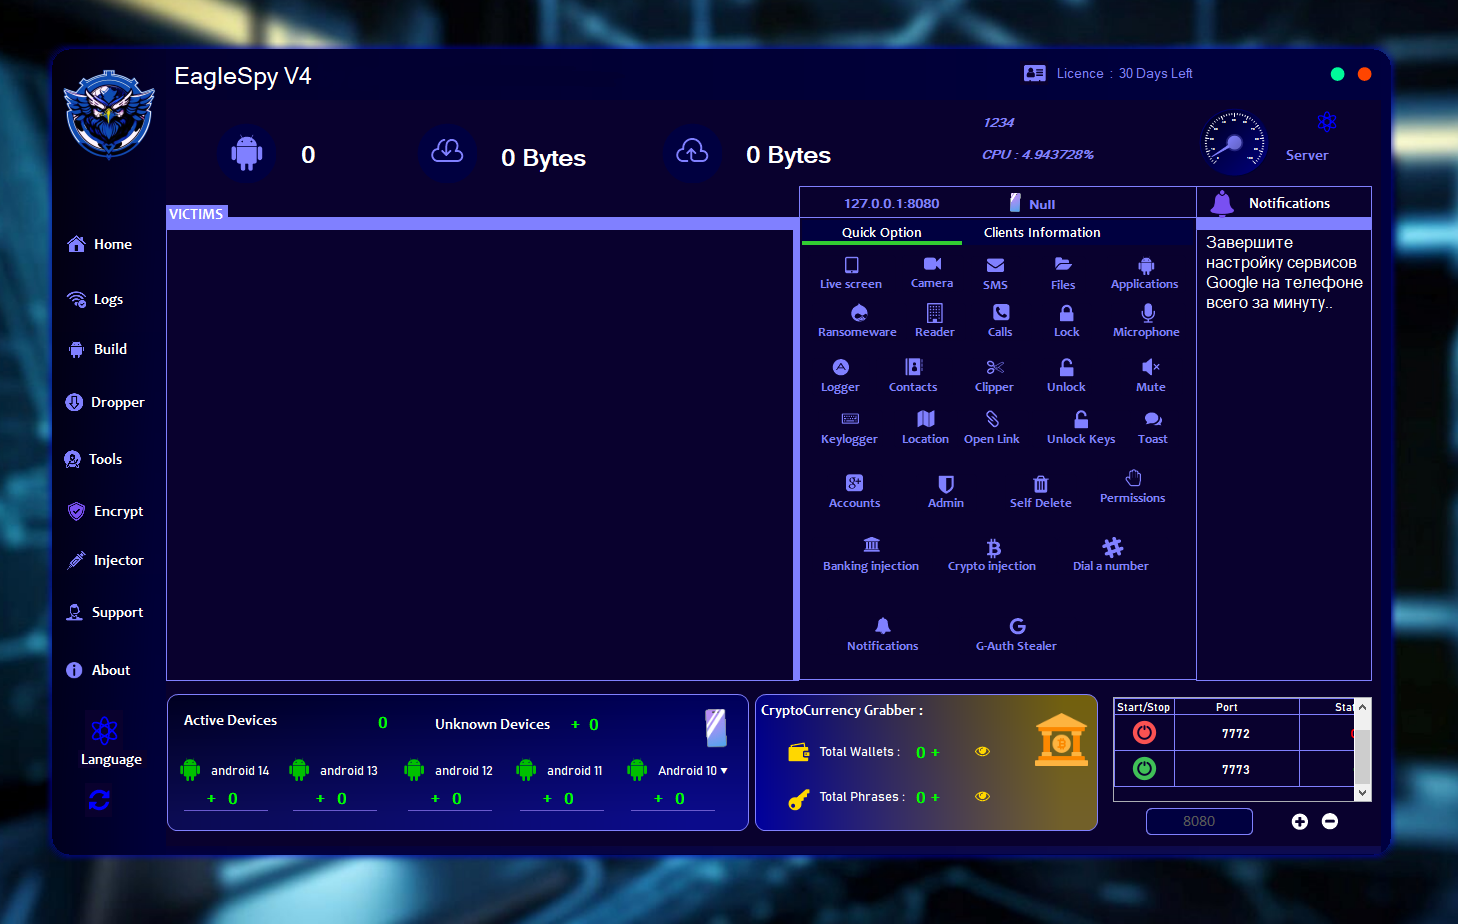Select the Dial a number option

[1111, 555]
